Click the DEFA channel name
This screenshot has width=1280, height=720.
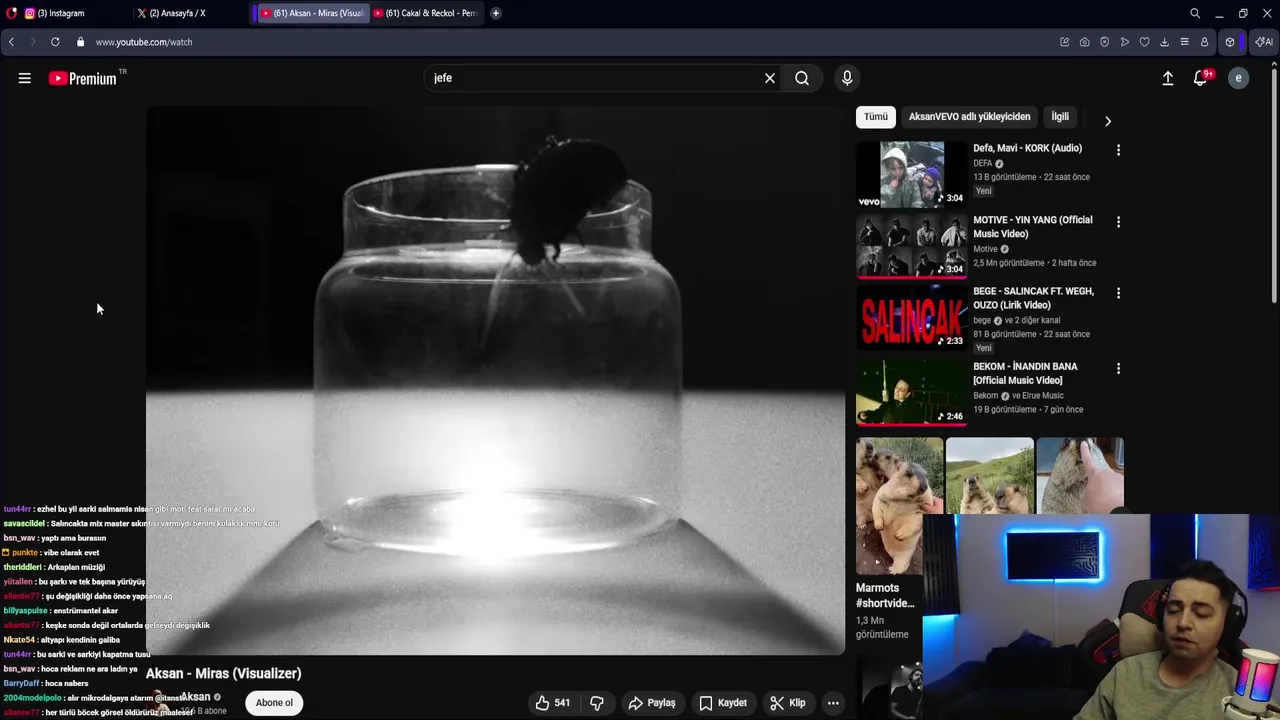983,163
